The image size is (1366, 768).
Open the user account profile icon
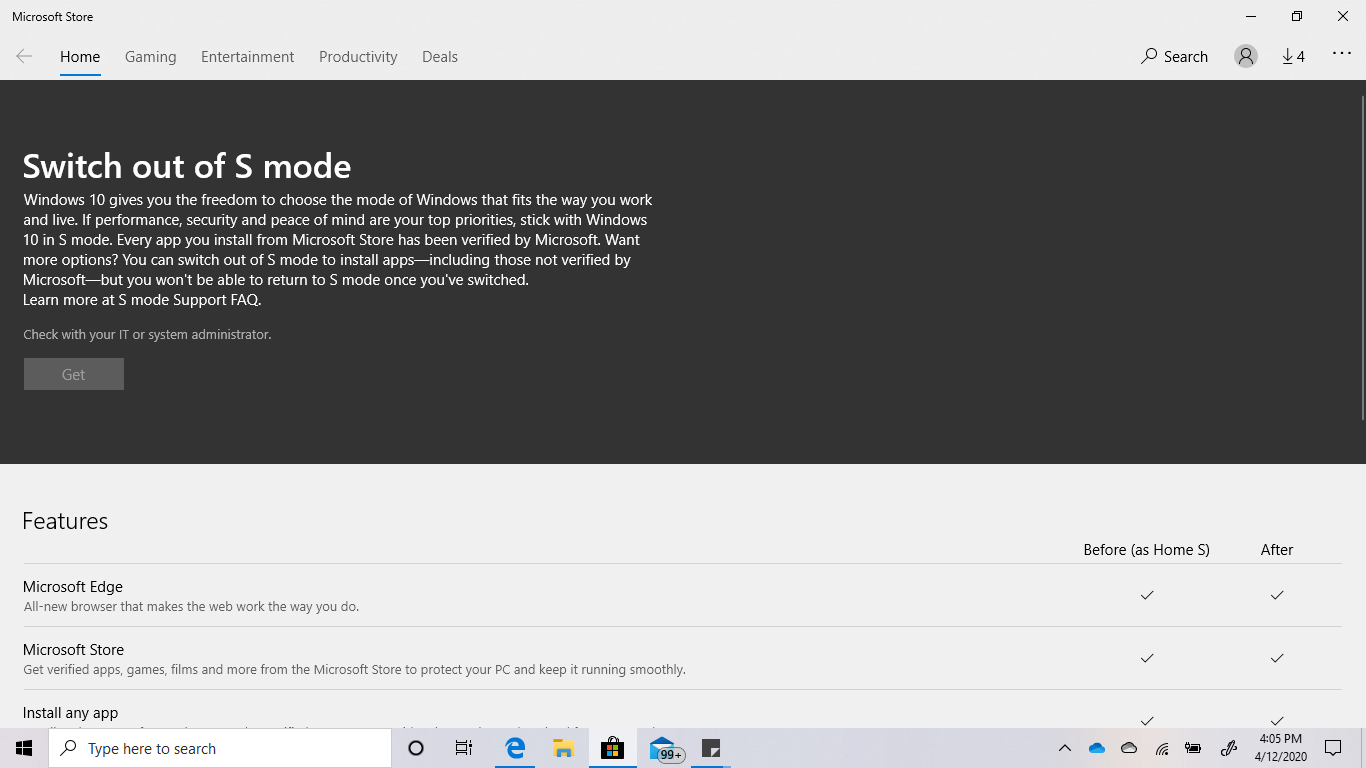(x=1245, y=57)
